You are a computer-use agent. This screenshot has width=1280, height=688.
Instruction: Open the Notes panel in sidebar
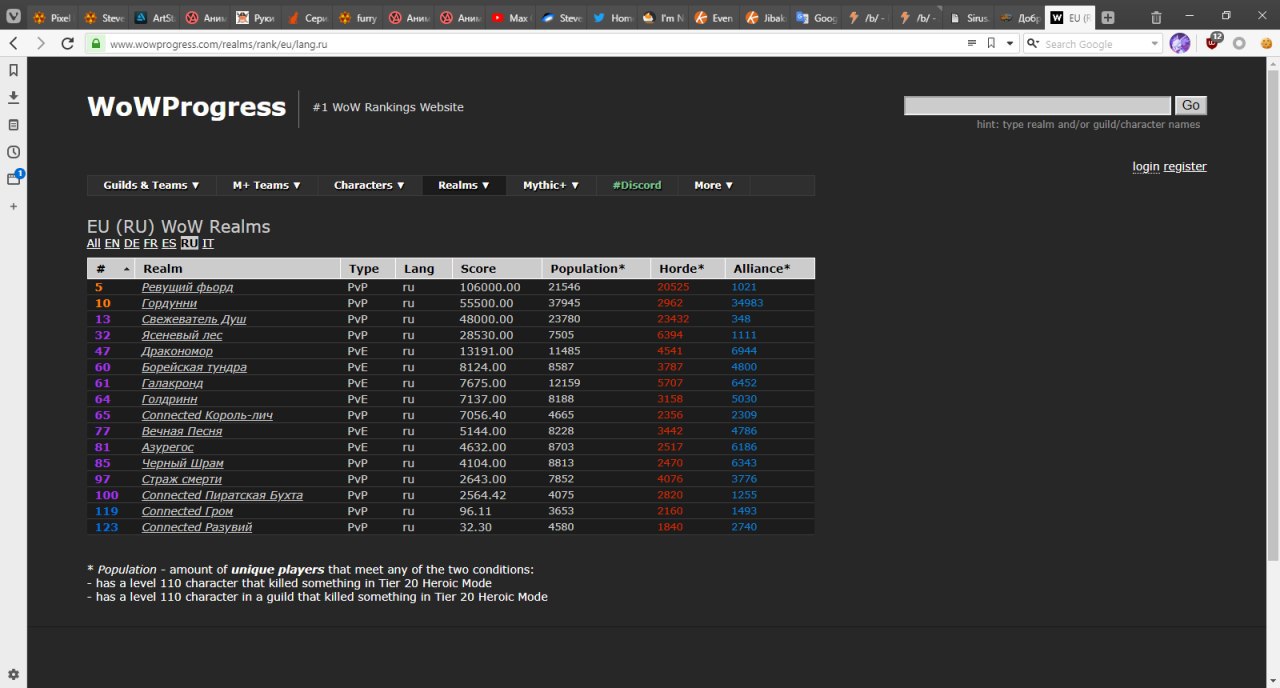[x=13, y=125]
